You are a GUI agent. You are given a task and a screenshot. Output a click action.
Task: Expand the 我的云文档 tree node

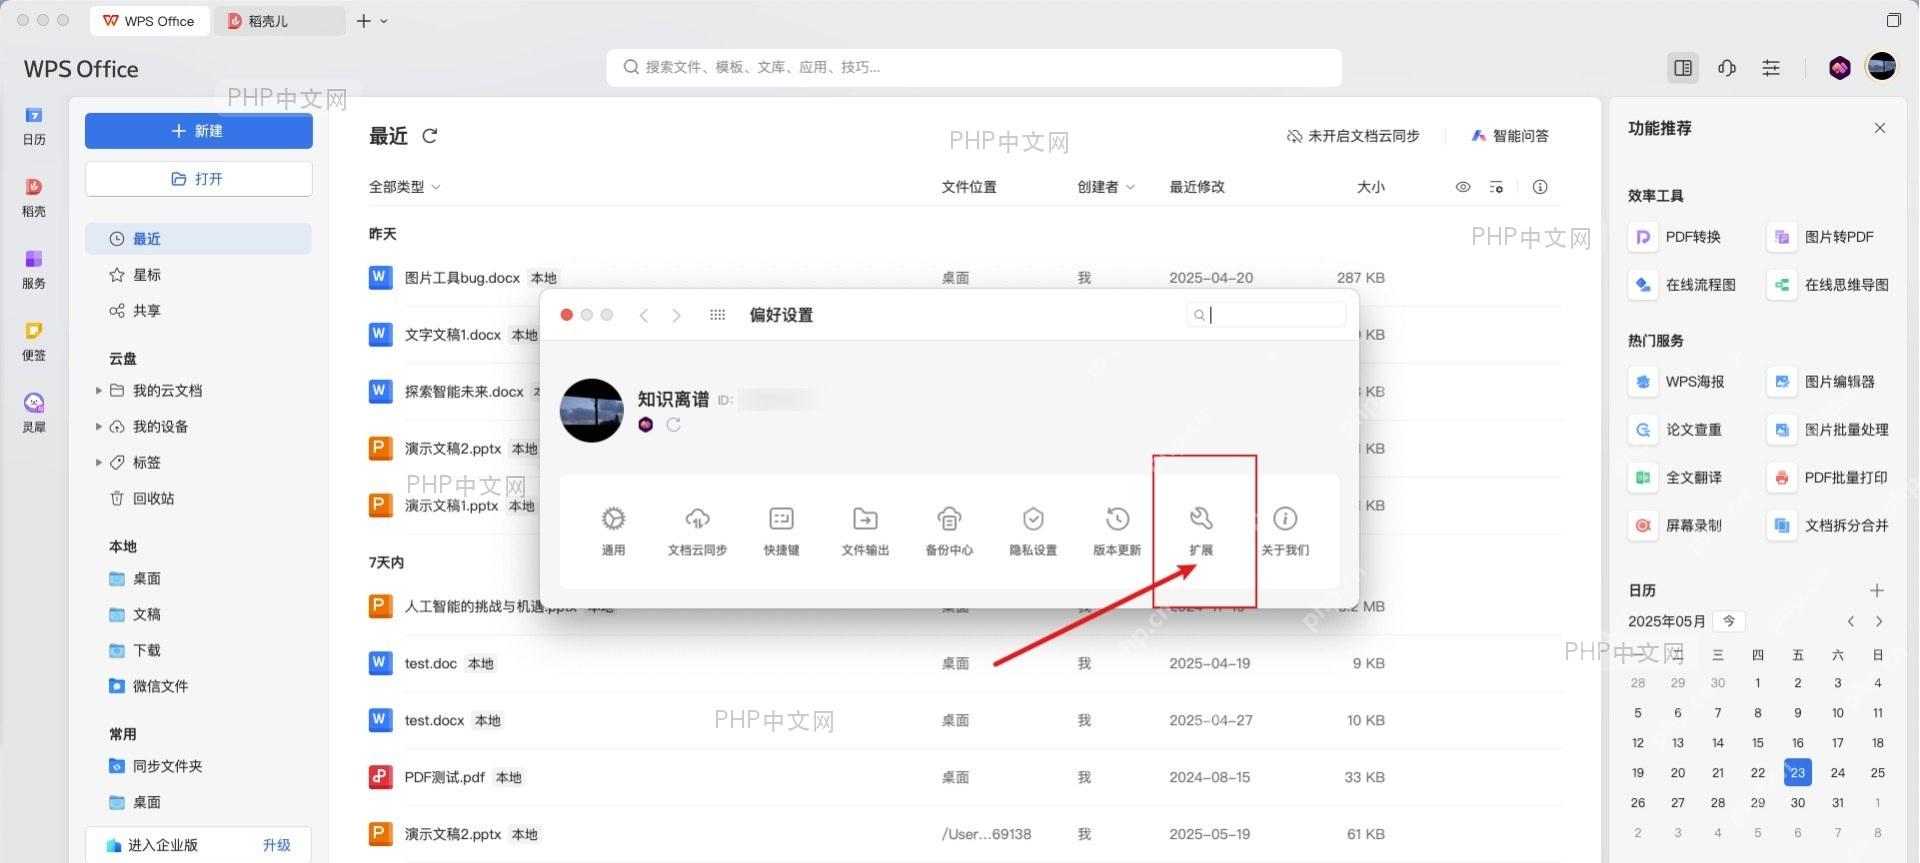(x=98, y=391)
